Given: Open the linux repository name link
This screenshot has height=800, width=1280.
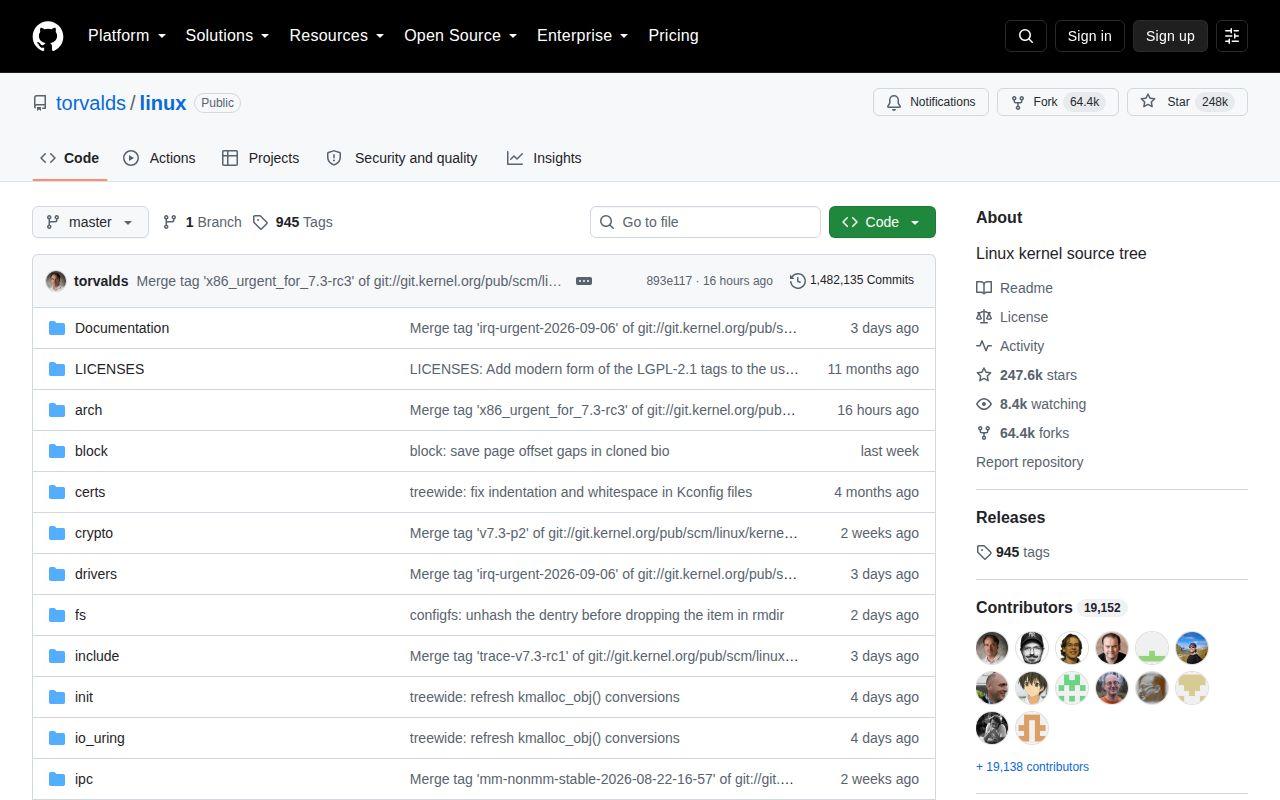Looking at the screenshot, I should pos(163,103).
